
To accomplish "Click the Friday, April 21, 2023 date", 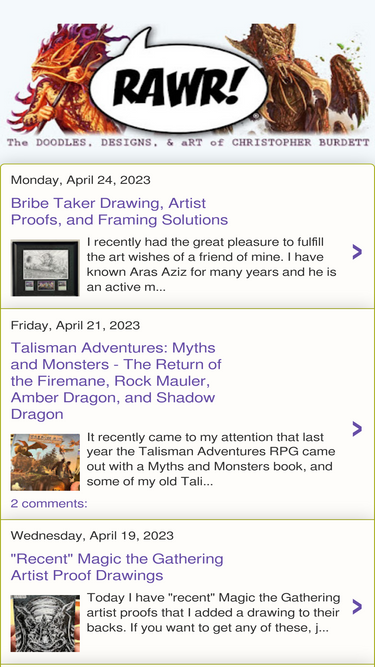I will click(x=75, y=325).
